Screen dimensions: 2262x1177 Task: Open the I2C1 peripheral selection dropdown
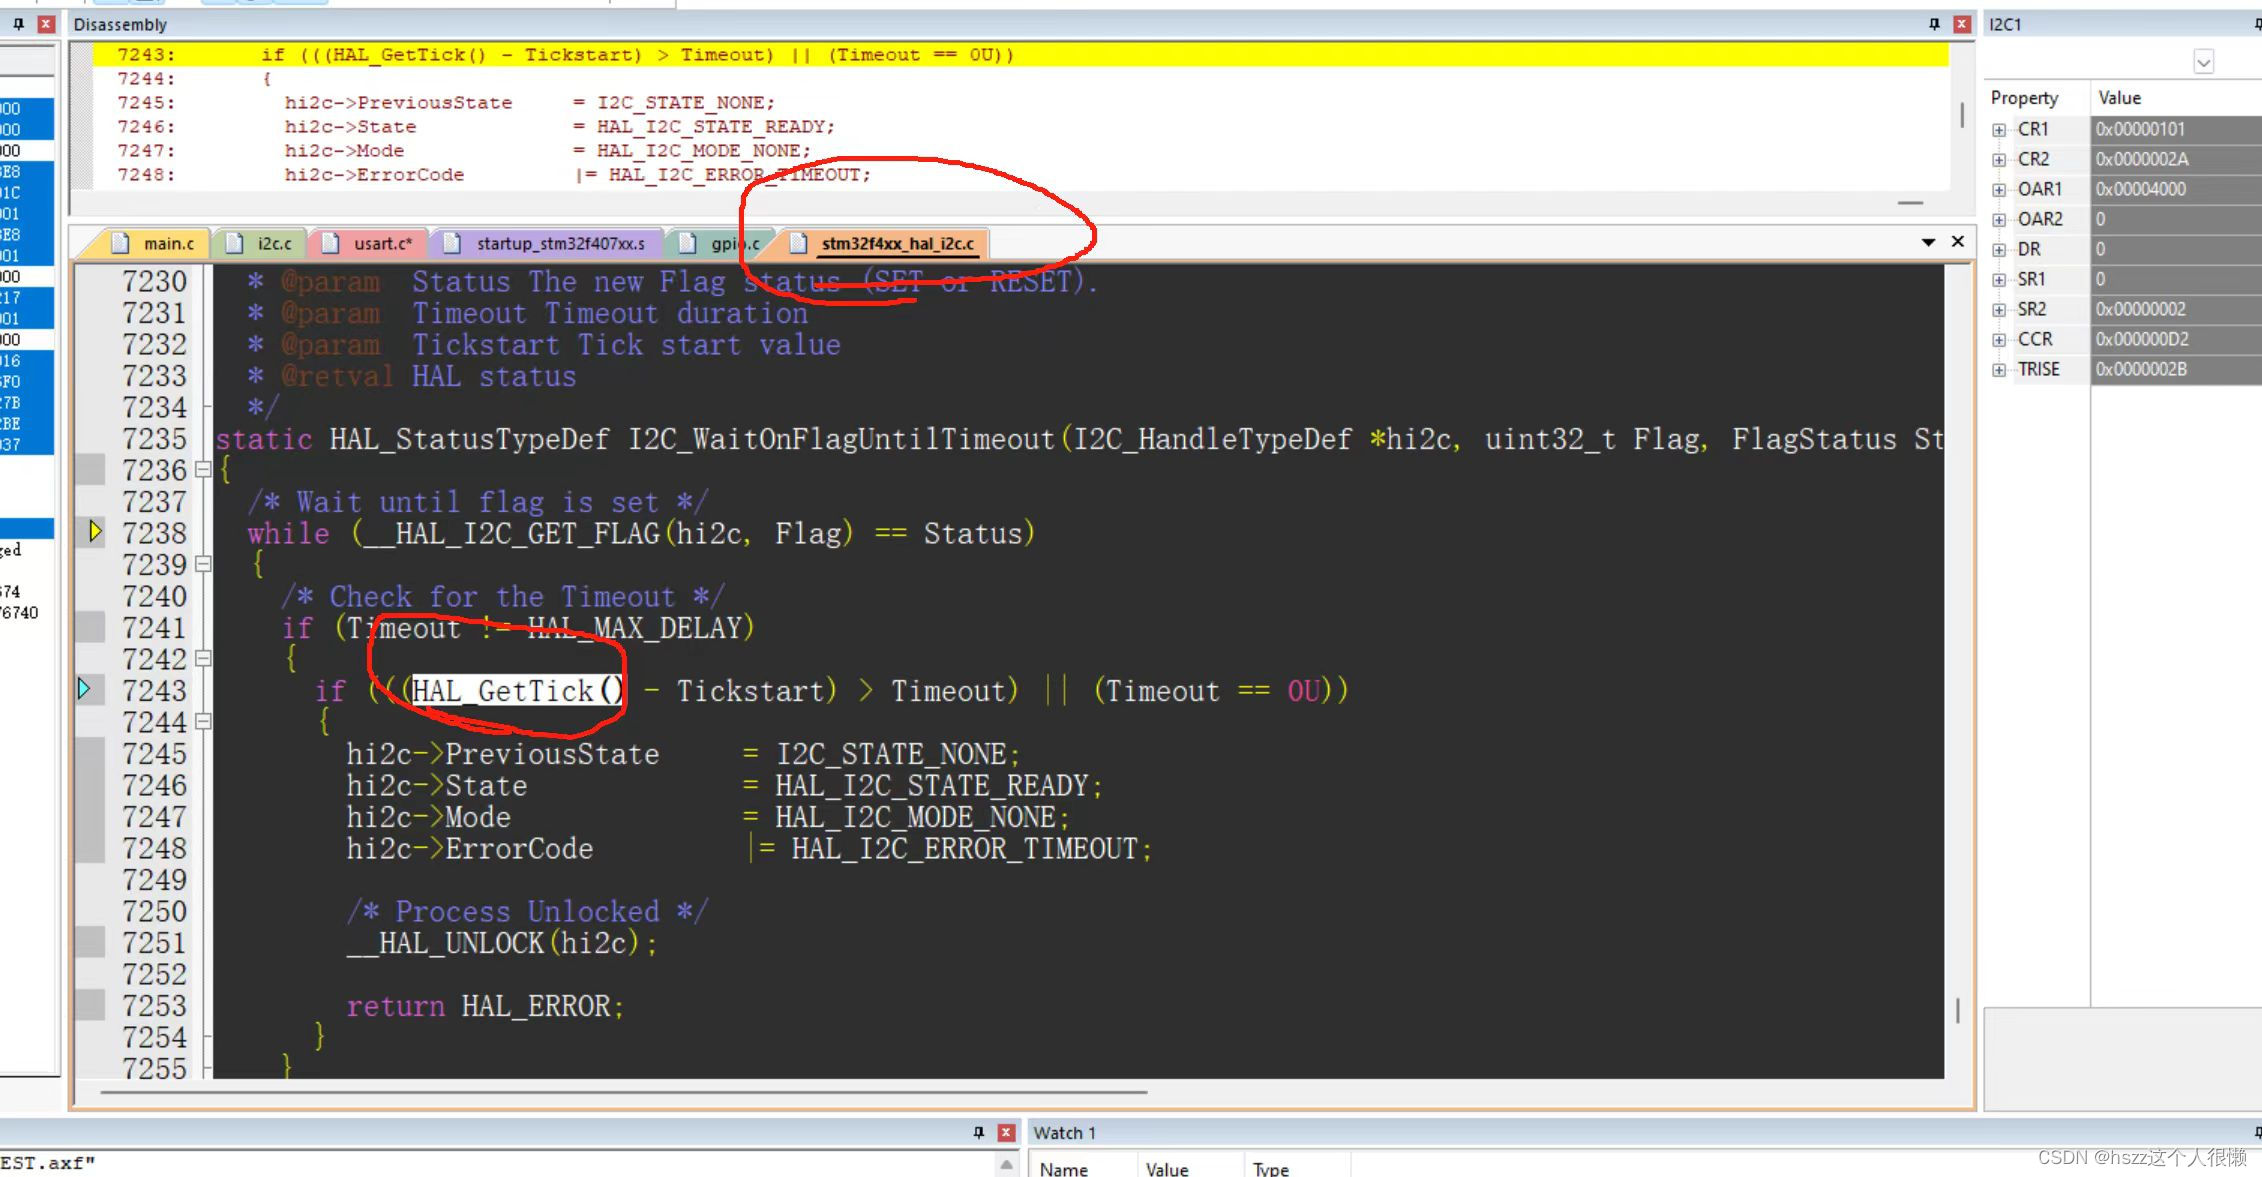click(x=2204, y=61)
